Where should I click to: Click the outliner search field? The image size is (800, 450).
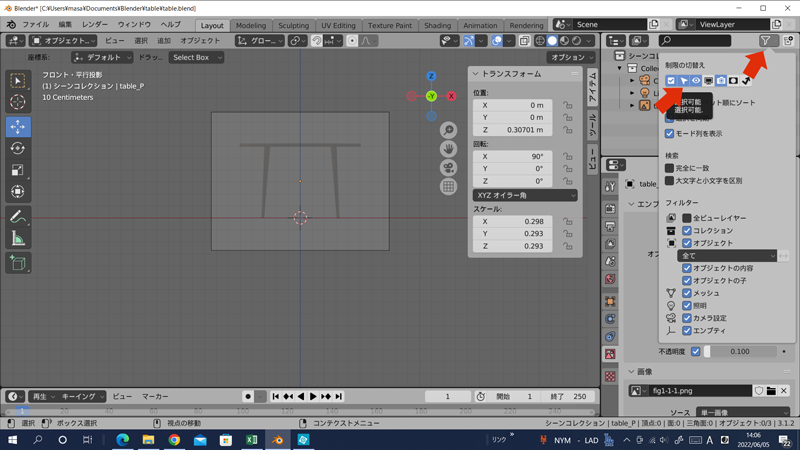coord(695,41)
